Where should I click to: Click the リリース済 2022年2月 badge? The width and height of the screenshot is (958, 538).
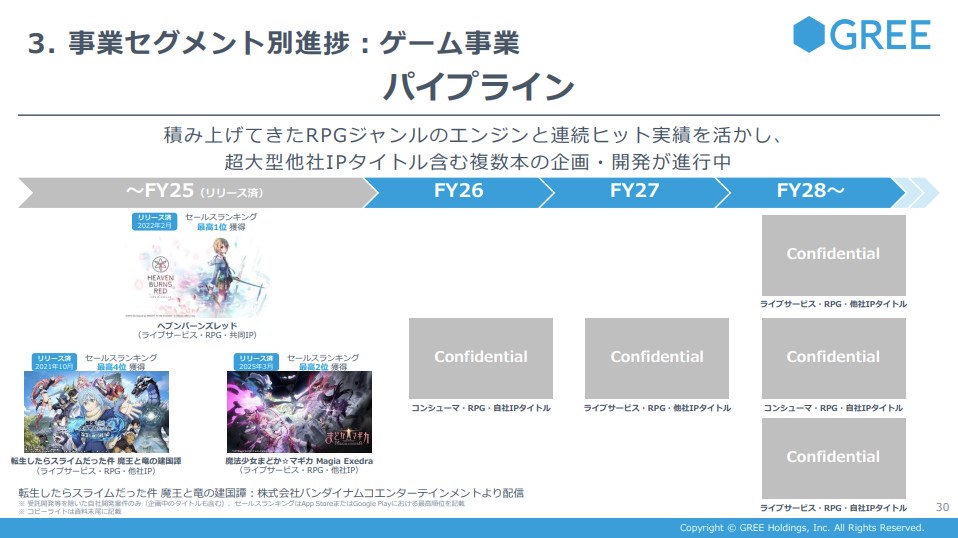(155, 221)
